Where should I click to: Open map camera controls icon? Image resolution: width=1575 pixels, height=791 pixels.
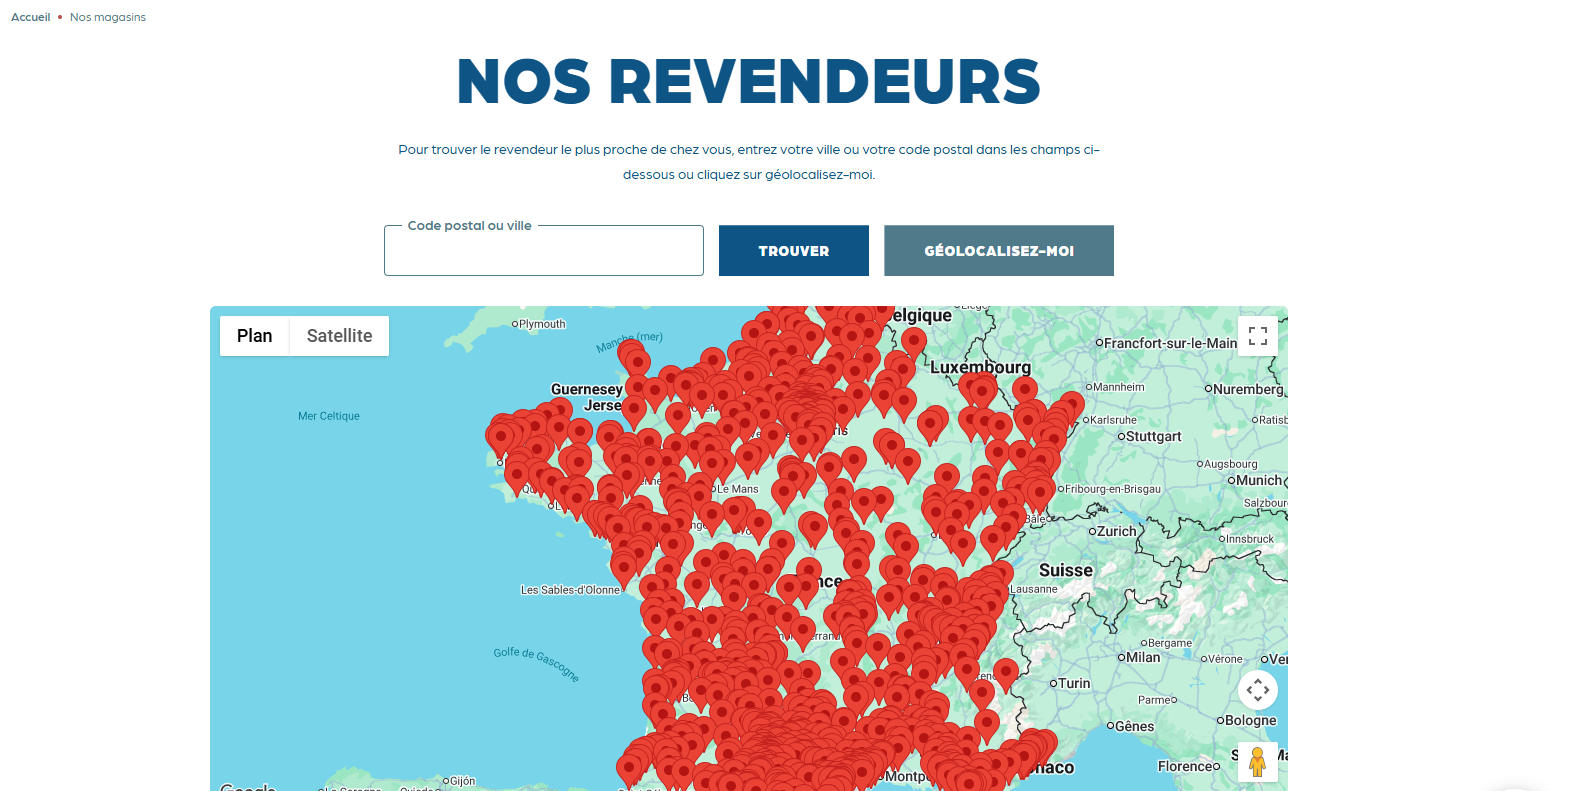click(x=1258, y=690)
